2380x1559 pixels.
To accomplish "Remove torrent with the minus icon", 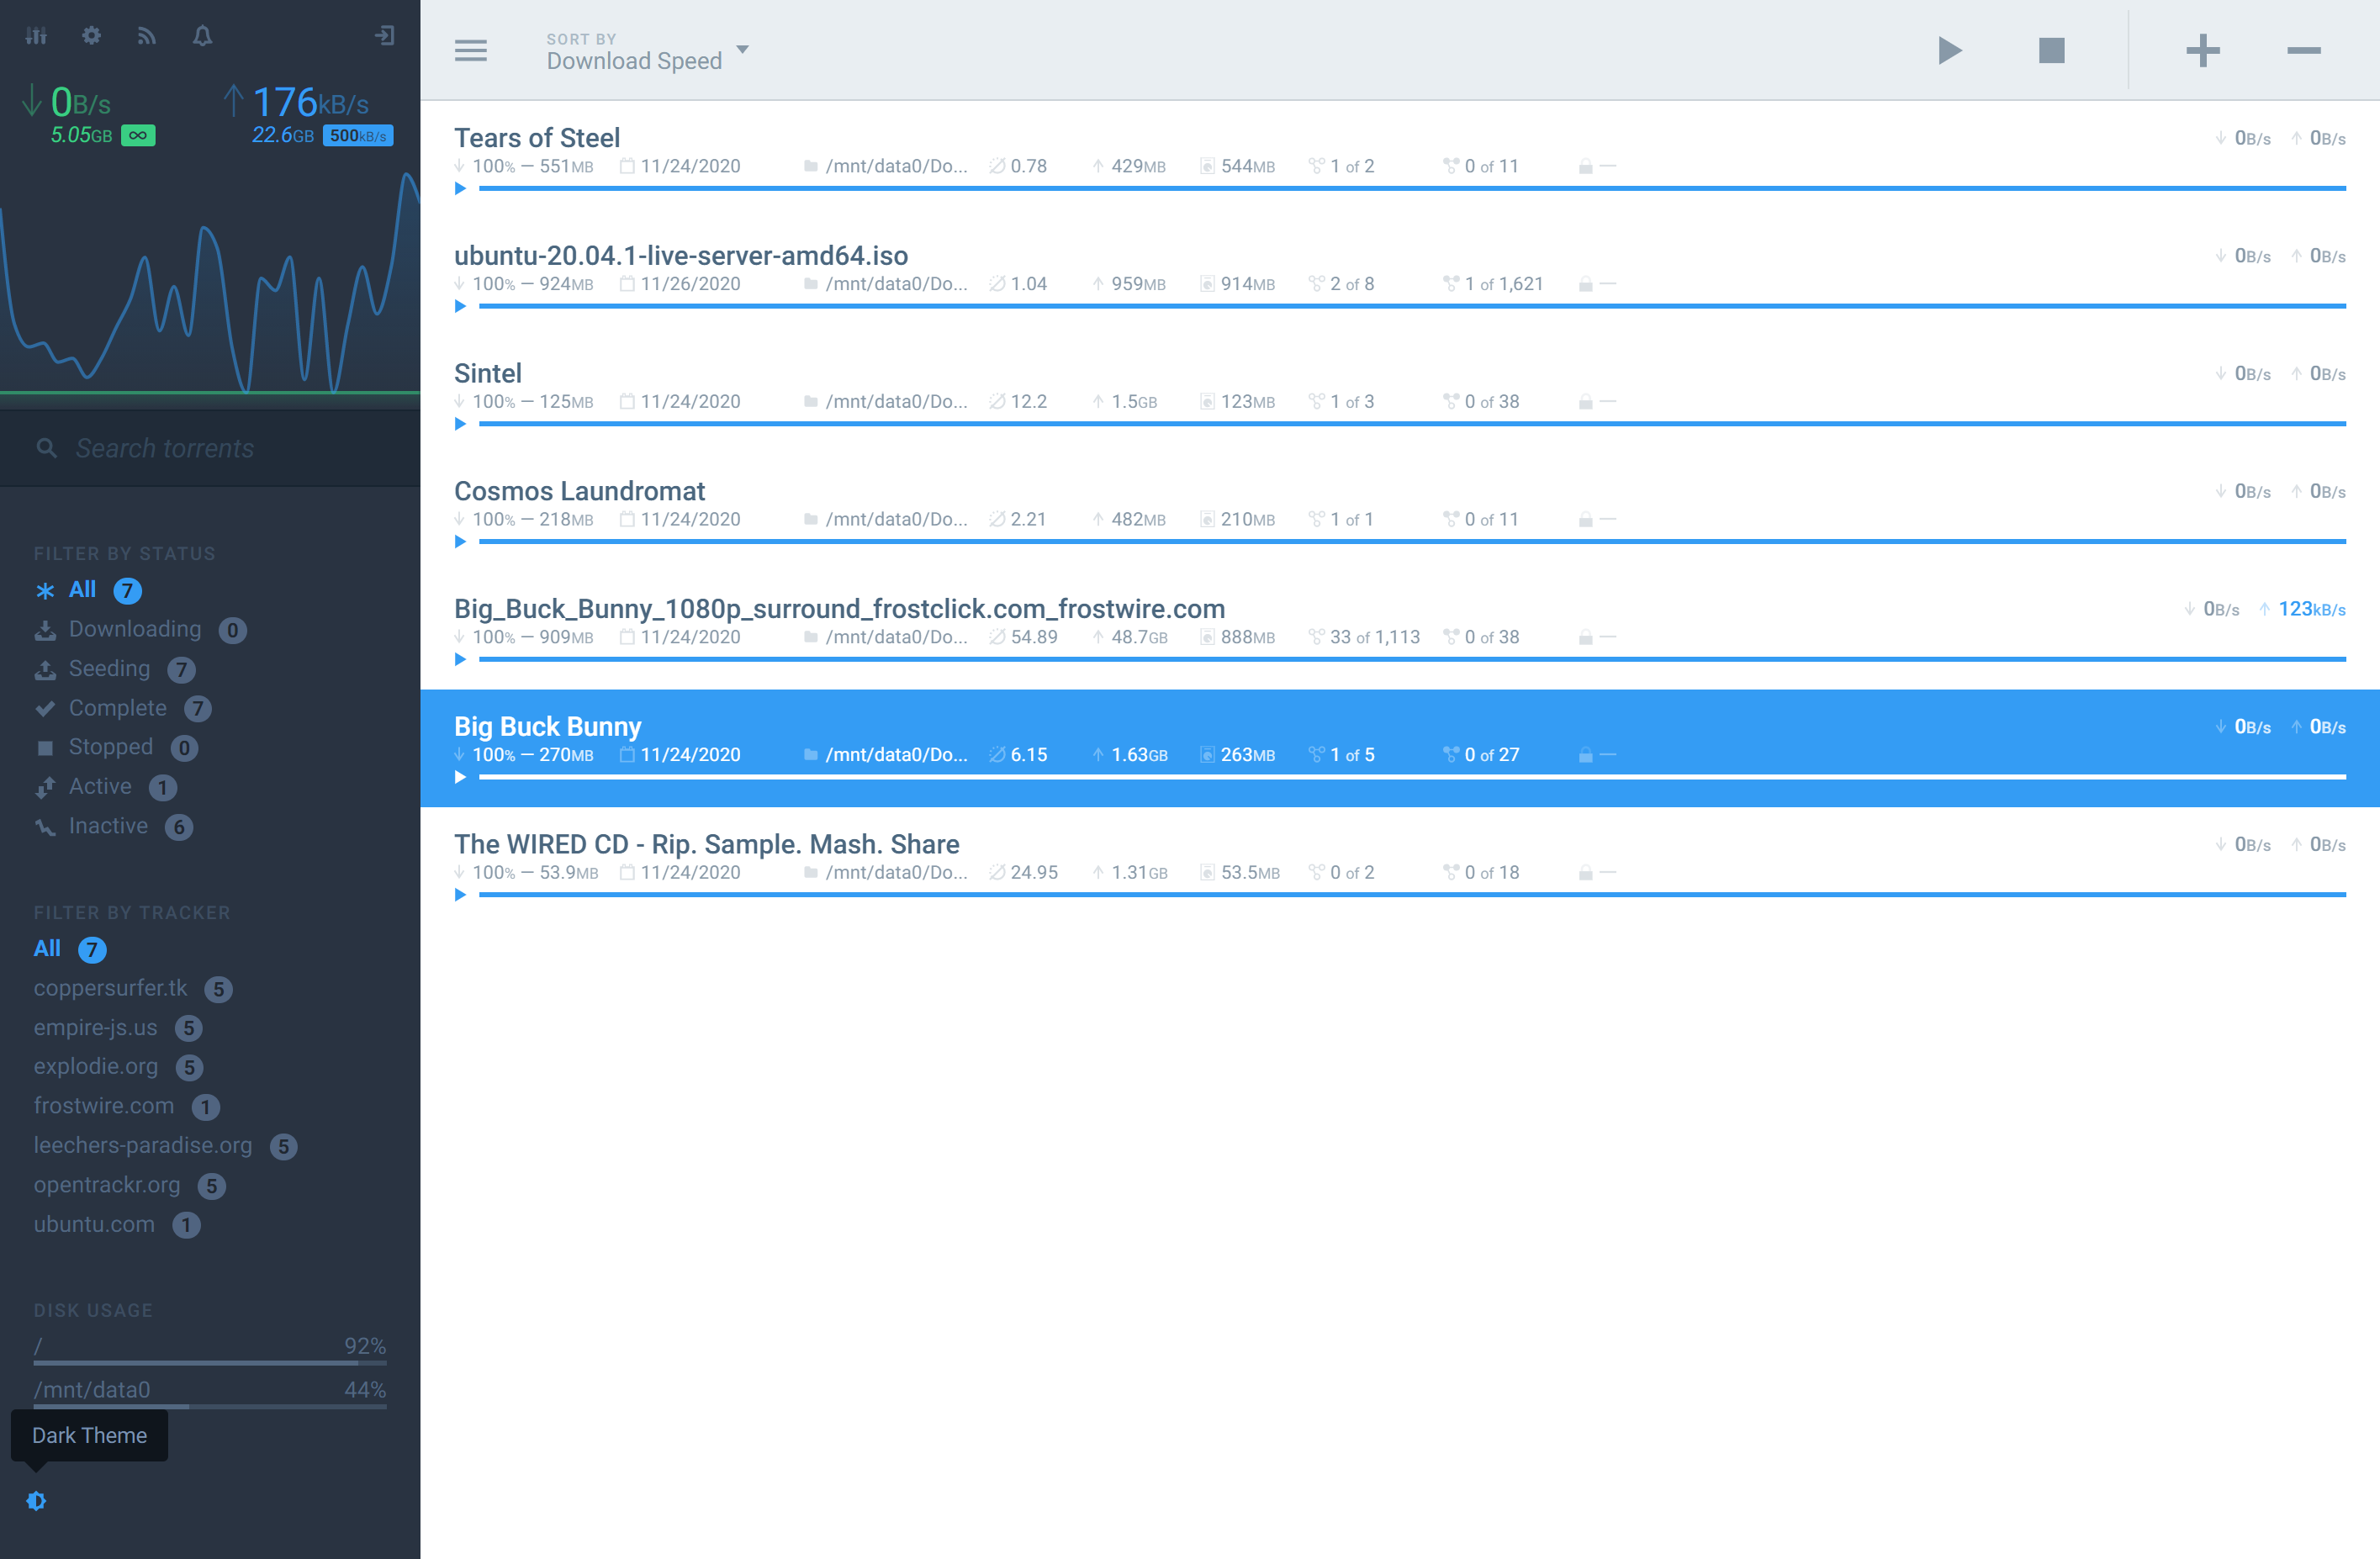I will [2303, 50].
